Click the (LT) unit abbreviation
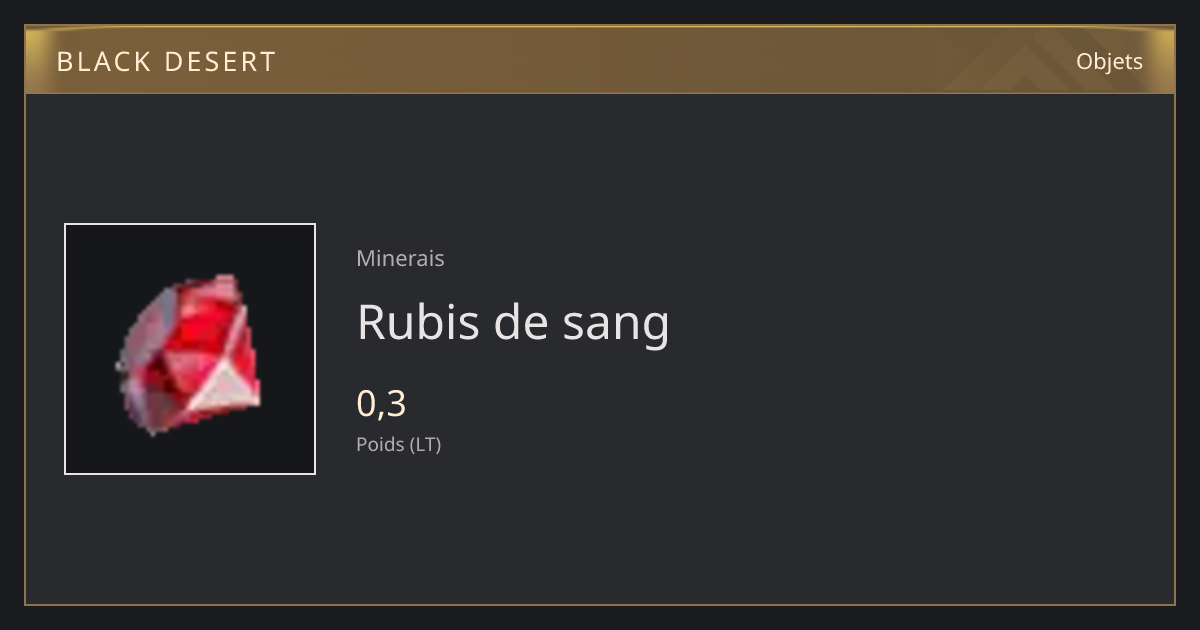The image size is (1200, 630). pyautogui.click(x=424, y=444)
